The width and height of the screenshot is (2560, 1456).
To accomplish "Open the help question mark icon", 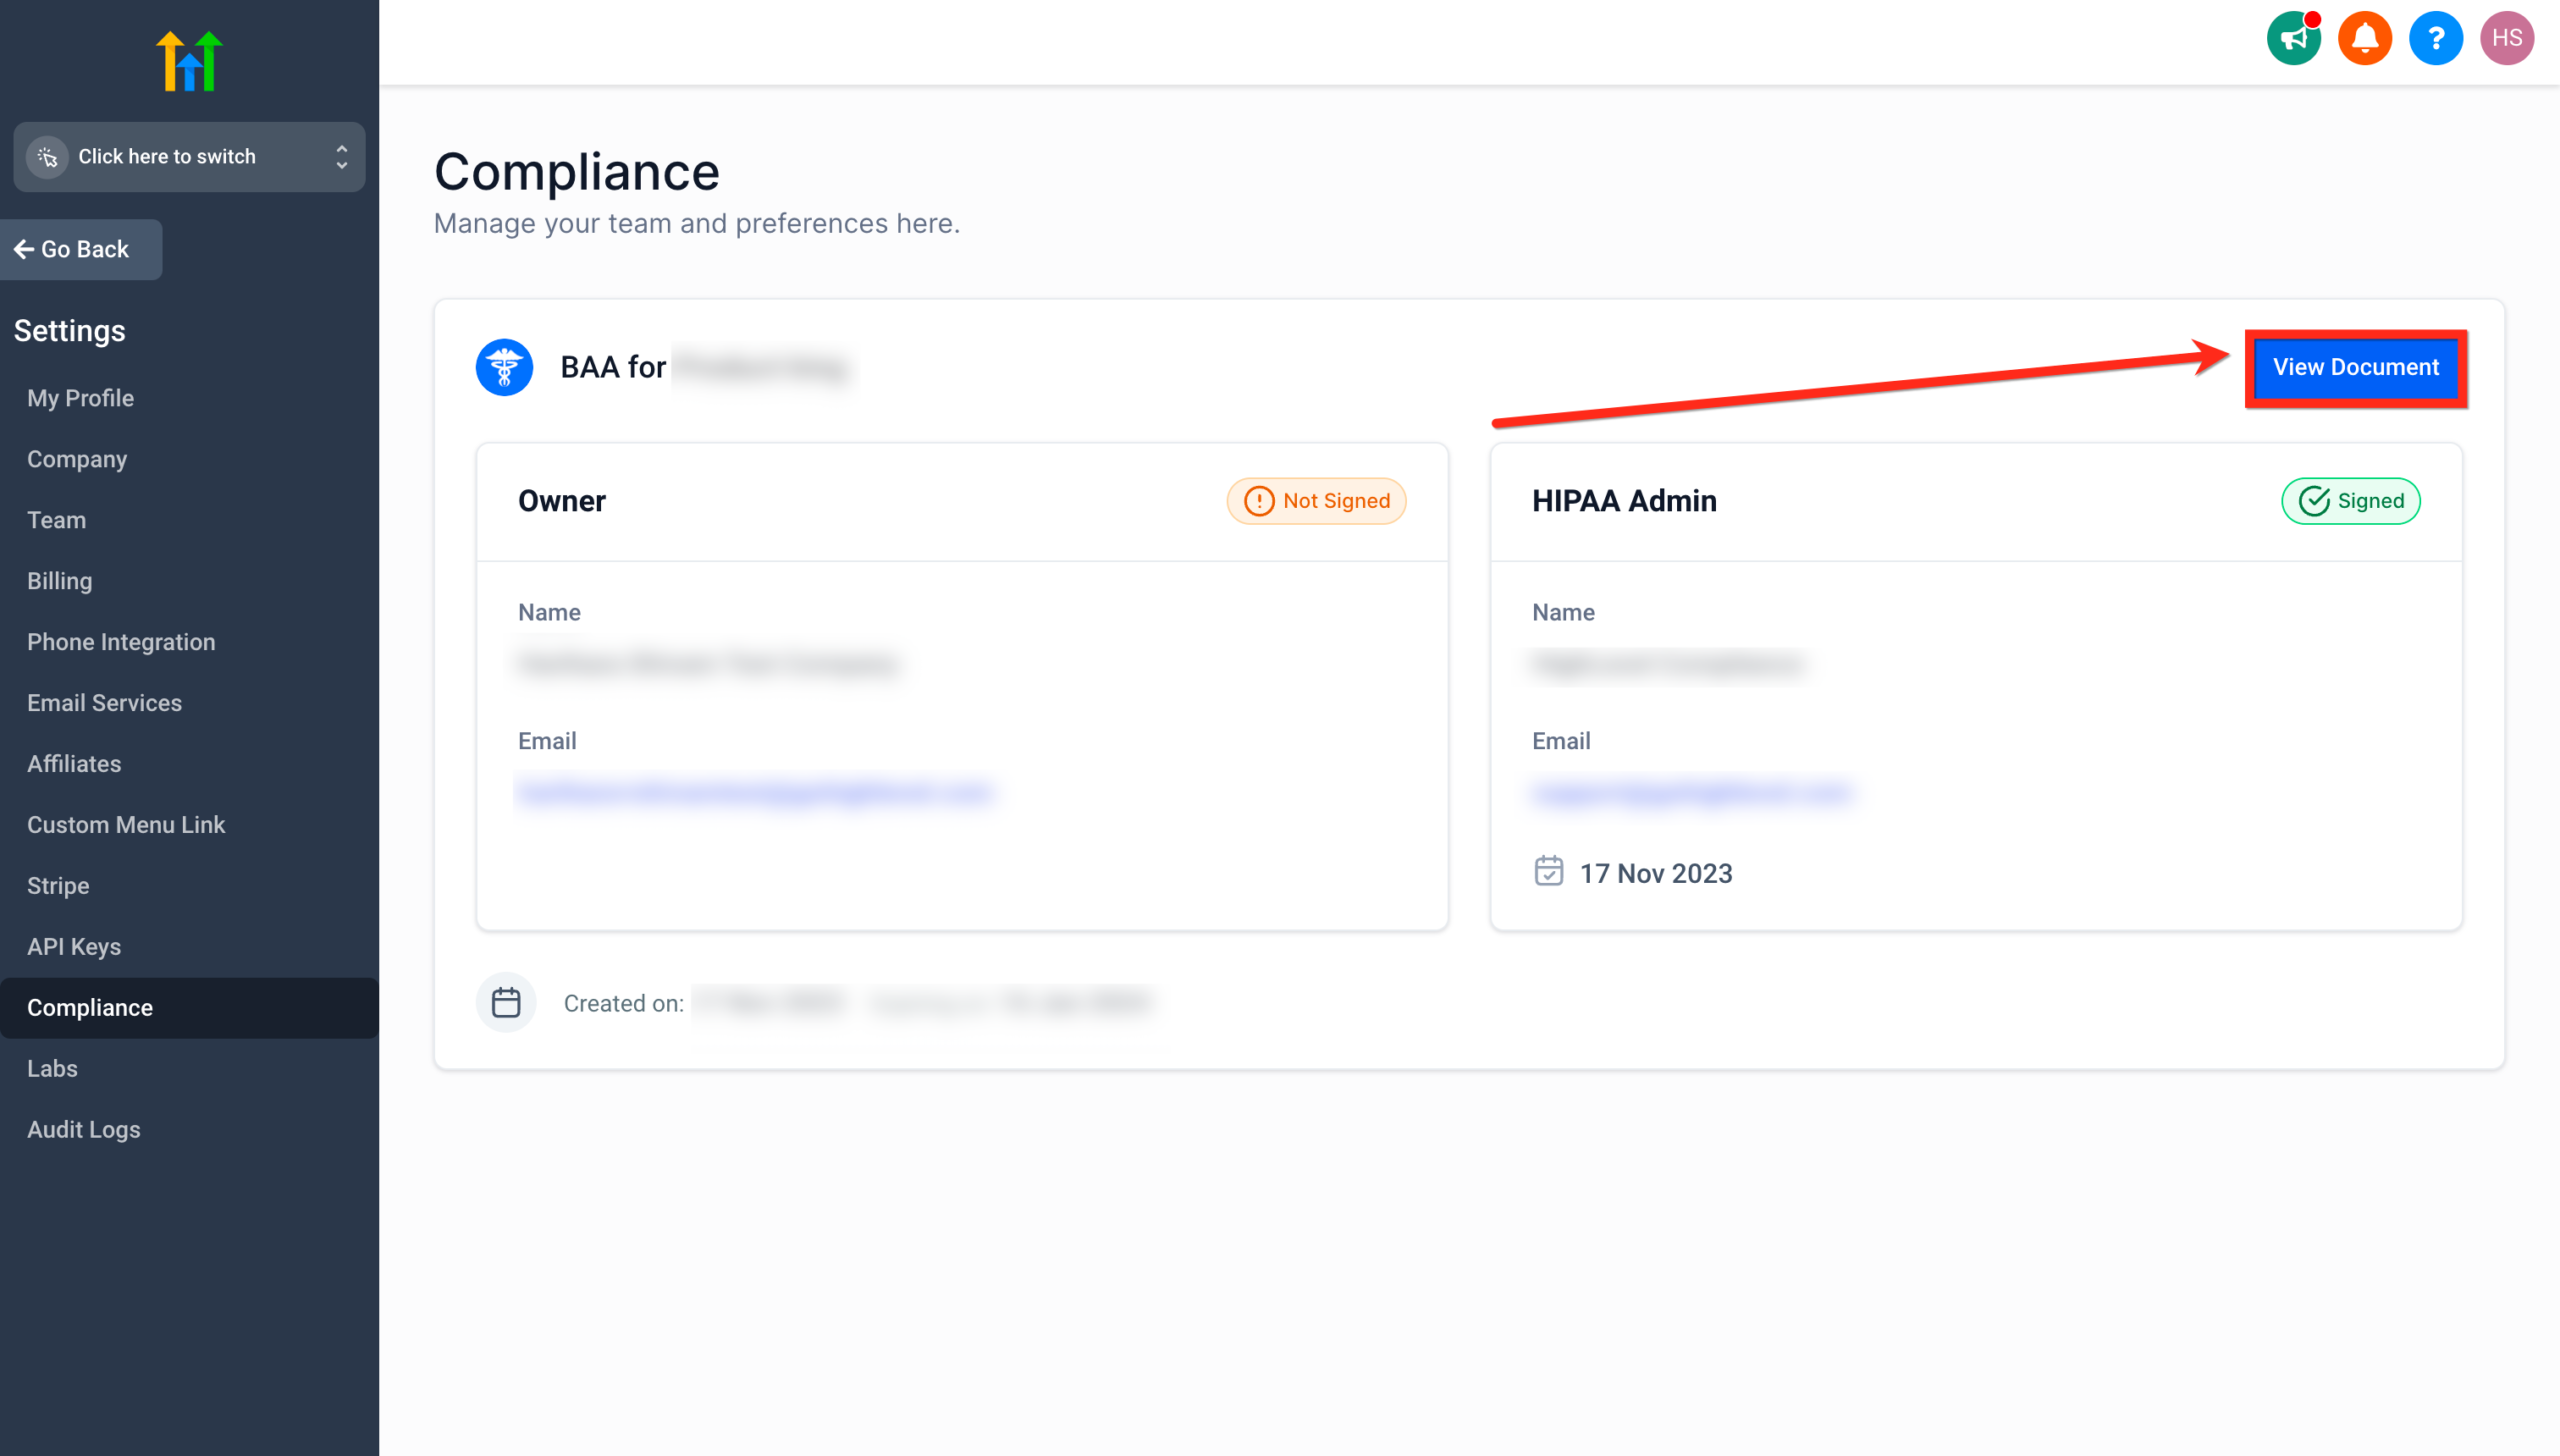I will tap(2436, 38).
